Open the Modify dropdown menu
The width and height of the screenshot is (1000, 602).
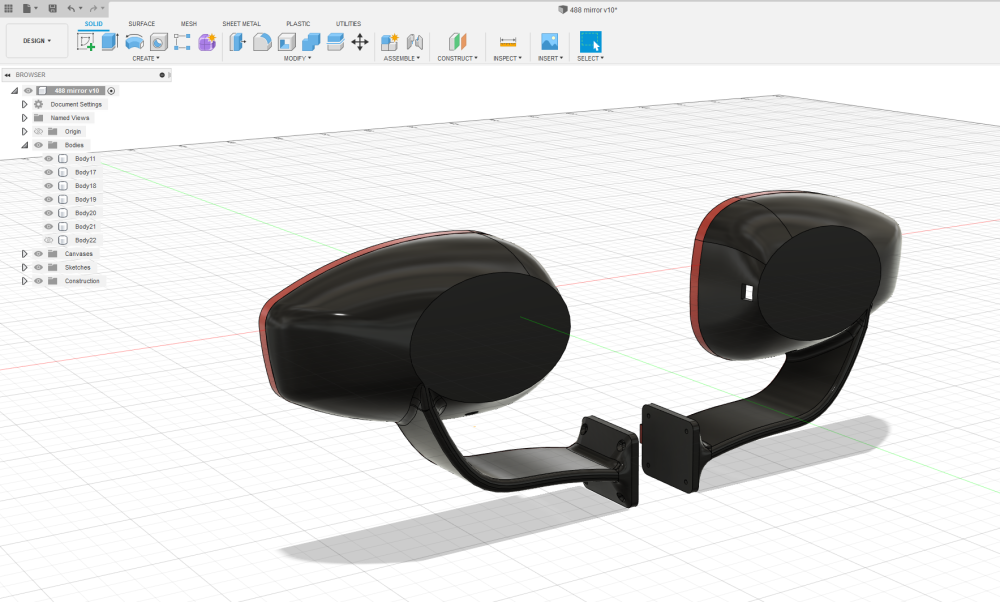click(x=297, y=58)
